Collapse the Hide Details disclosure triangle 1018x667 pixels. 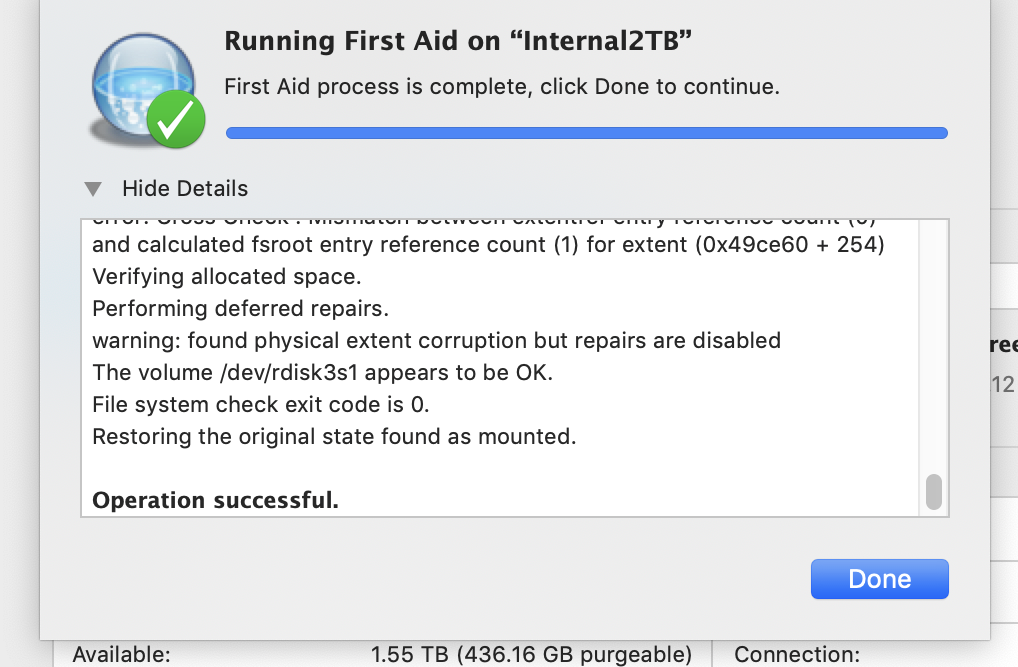tap(93, 189)
